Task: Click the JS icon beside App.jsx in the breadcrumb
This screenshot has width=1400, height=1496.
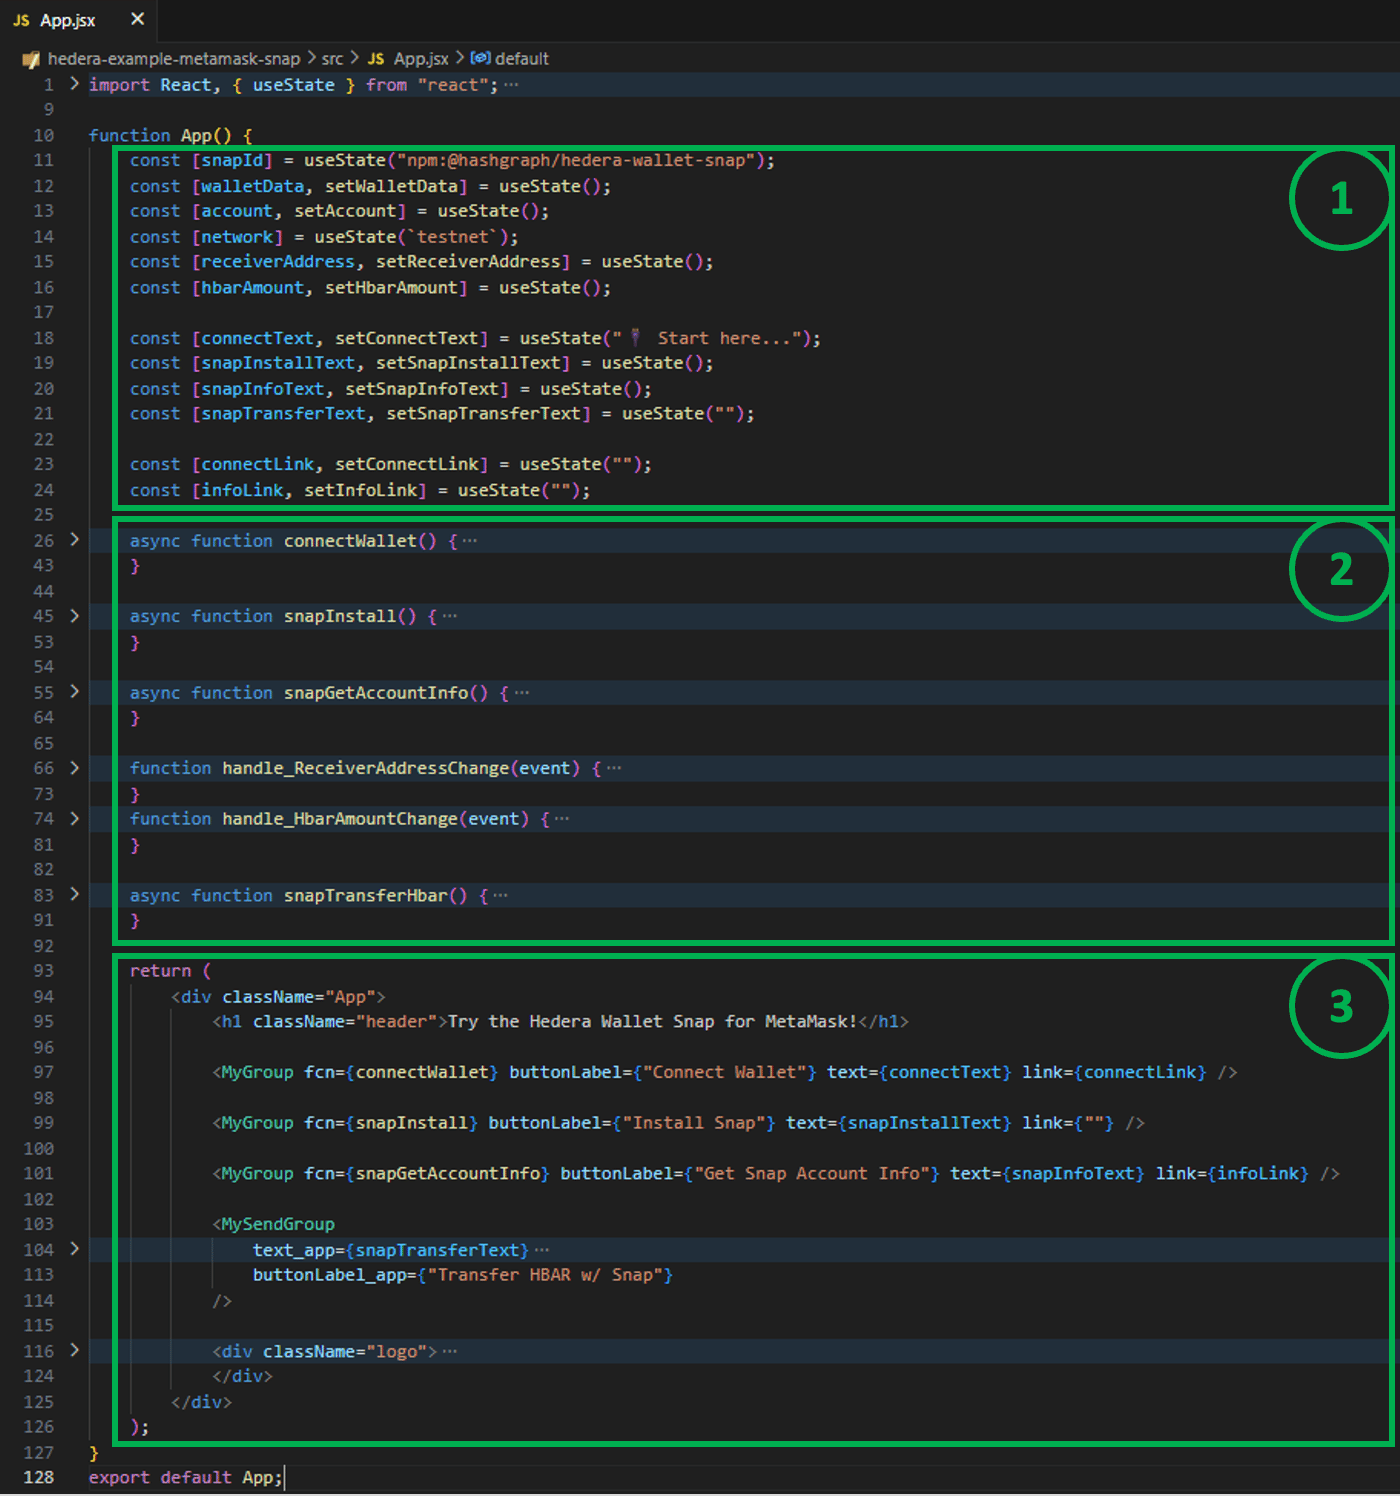Action: (x=376, y=59)
